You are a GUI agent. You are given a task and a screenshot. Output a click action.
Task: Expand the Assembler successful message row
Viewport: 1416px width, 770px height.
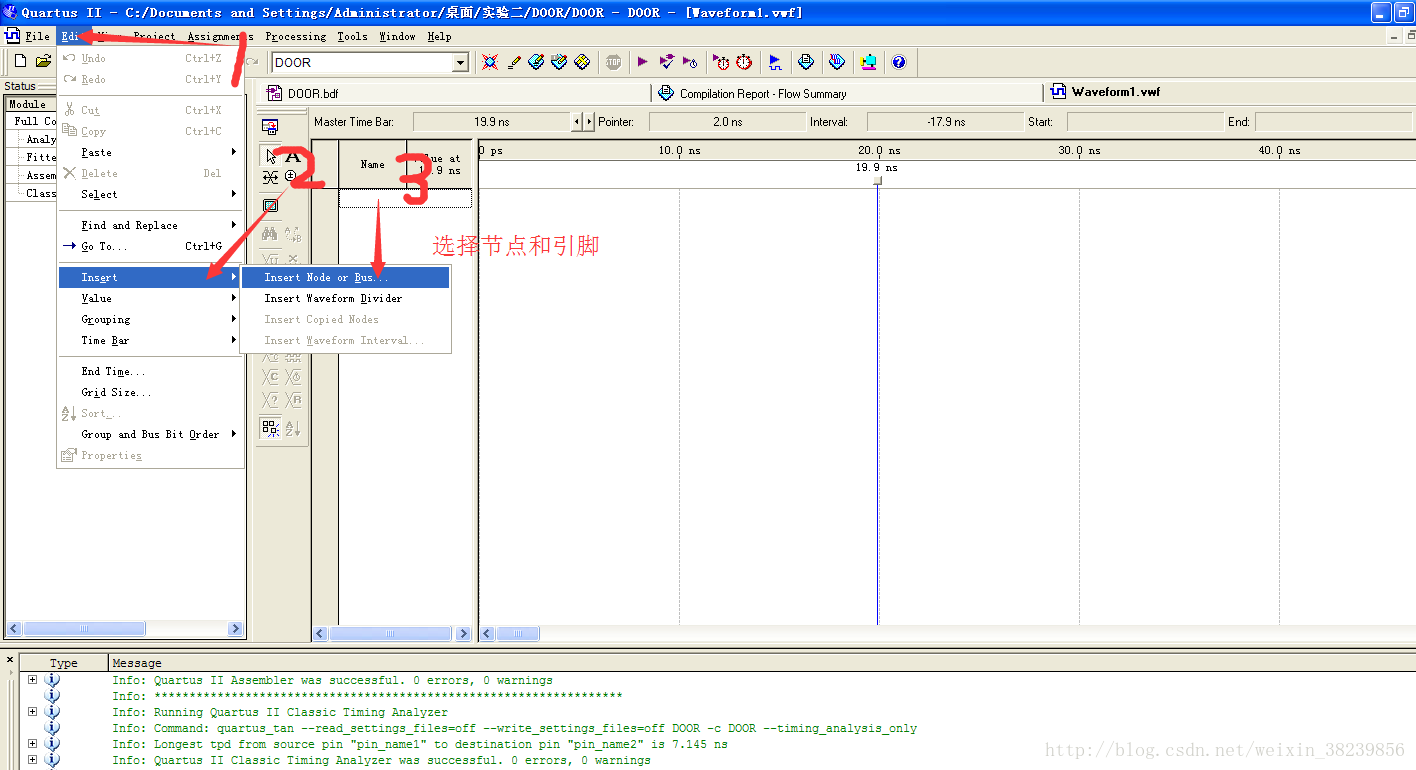[33, 680]
